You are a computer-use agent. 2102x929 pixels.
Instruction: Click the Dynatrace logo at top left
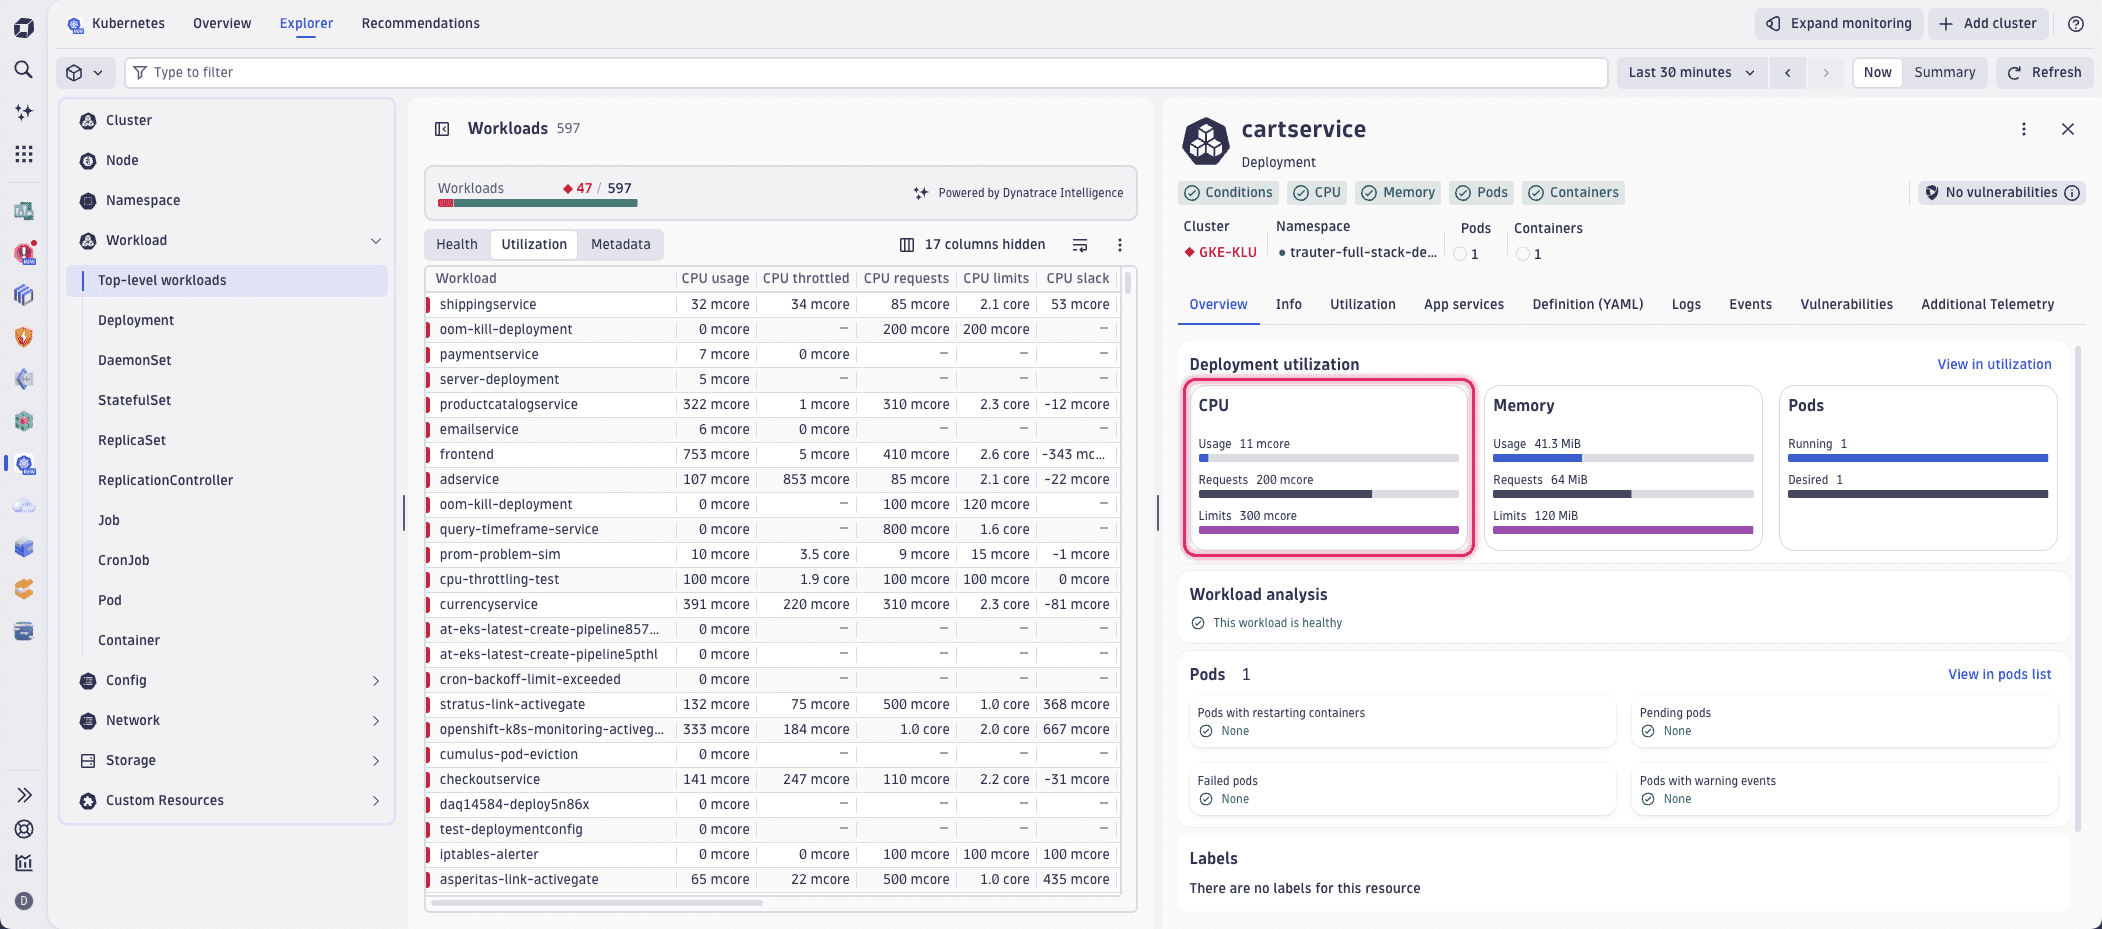pyautogui.click(x=24, y=26)
